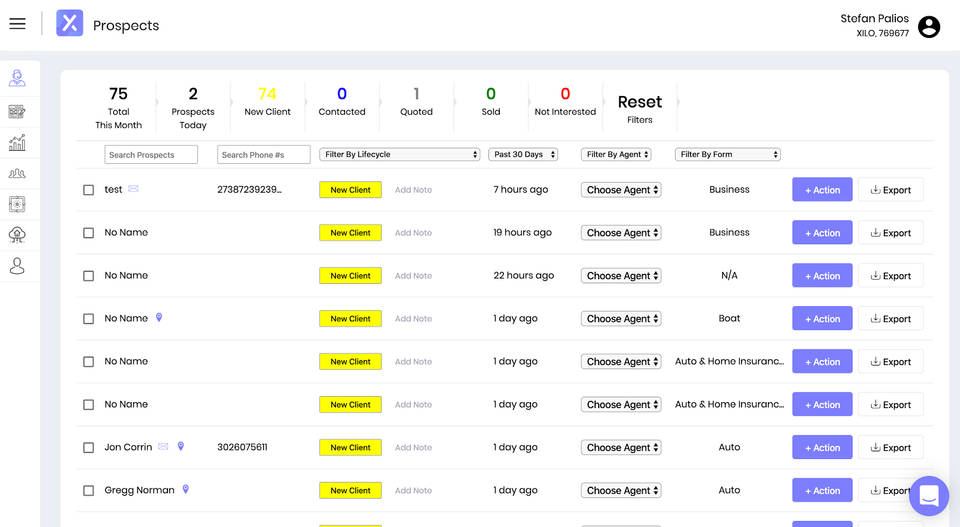Click the location pin beside Gregg Norman
The width and height of the screenshot is (960, 527).
pyautogui.click(x=186, y=489)
